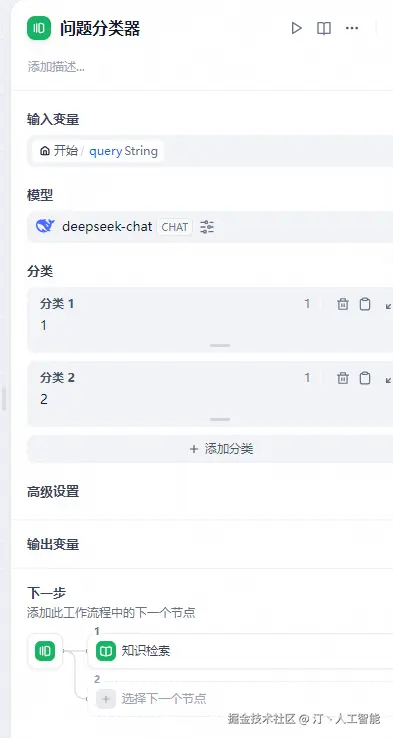
Task: Select the 知识检索 next-step node
Action: point(240,651)
